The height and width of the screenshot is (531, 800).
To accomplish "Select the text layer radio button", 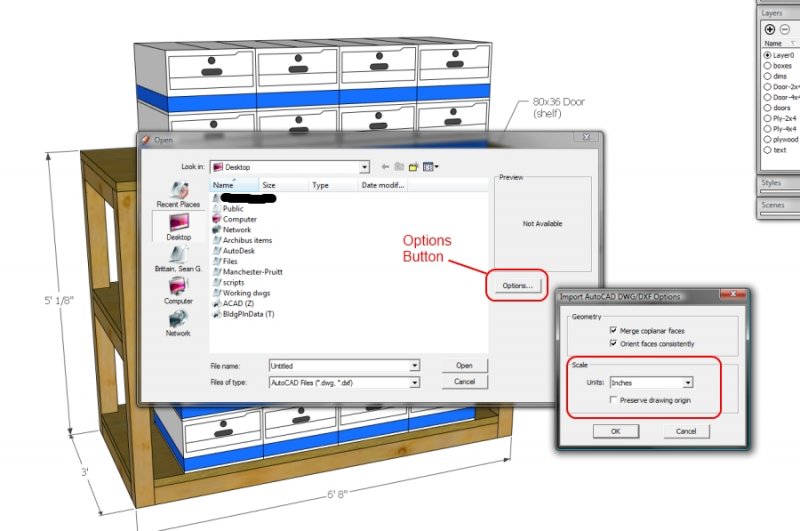I will click(767, 150).
